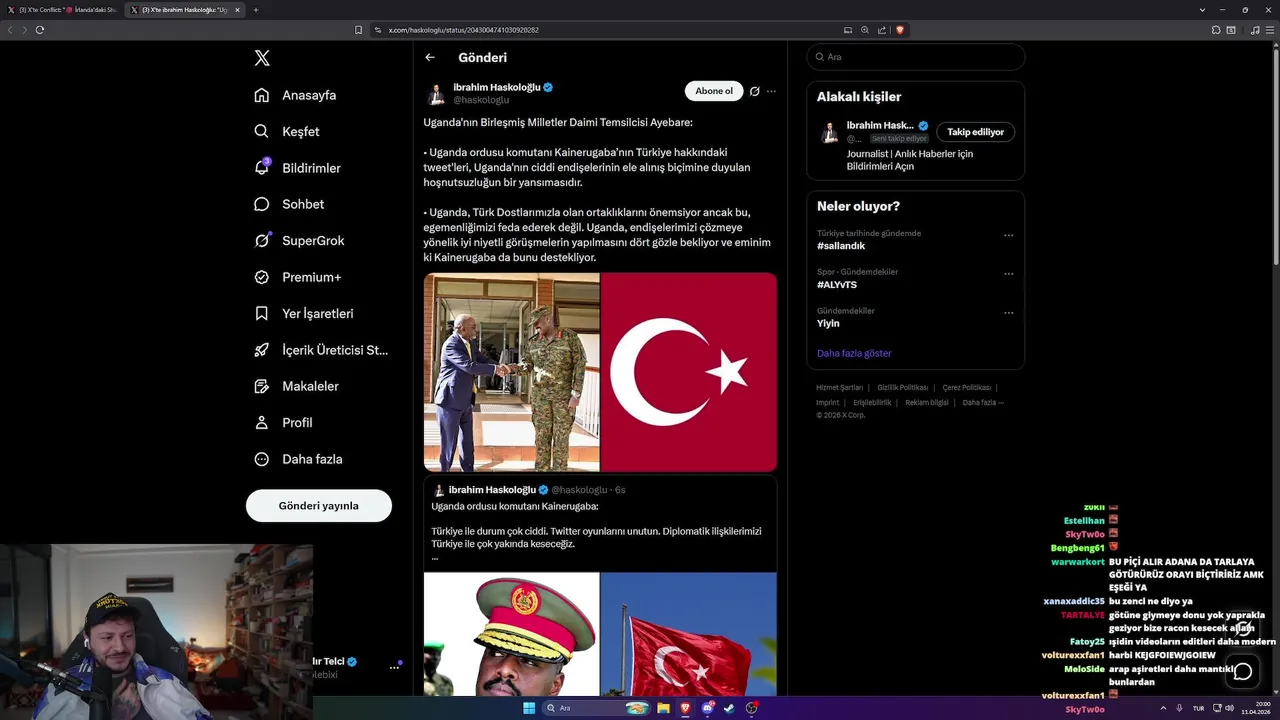This screenshot has height=720, width=1280.
Task: Click the Ara search field on X
Action: (916, 57)
